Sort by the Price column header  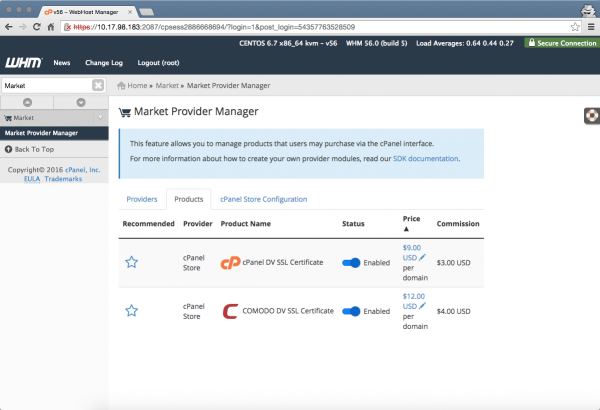pyautogui.click(x=411, y=219)
